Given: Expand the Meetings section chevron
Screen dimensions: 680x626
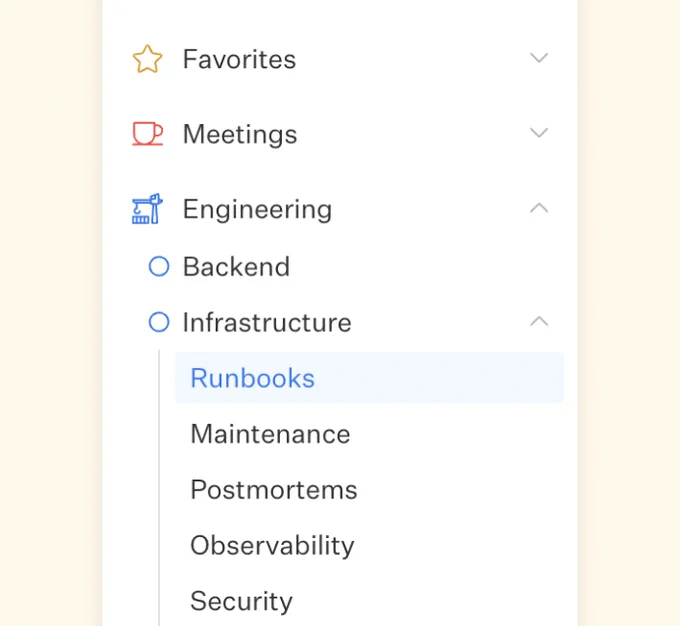Looking at the screenshot, I should pyautogui.click(x=539, y=132).
